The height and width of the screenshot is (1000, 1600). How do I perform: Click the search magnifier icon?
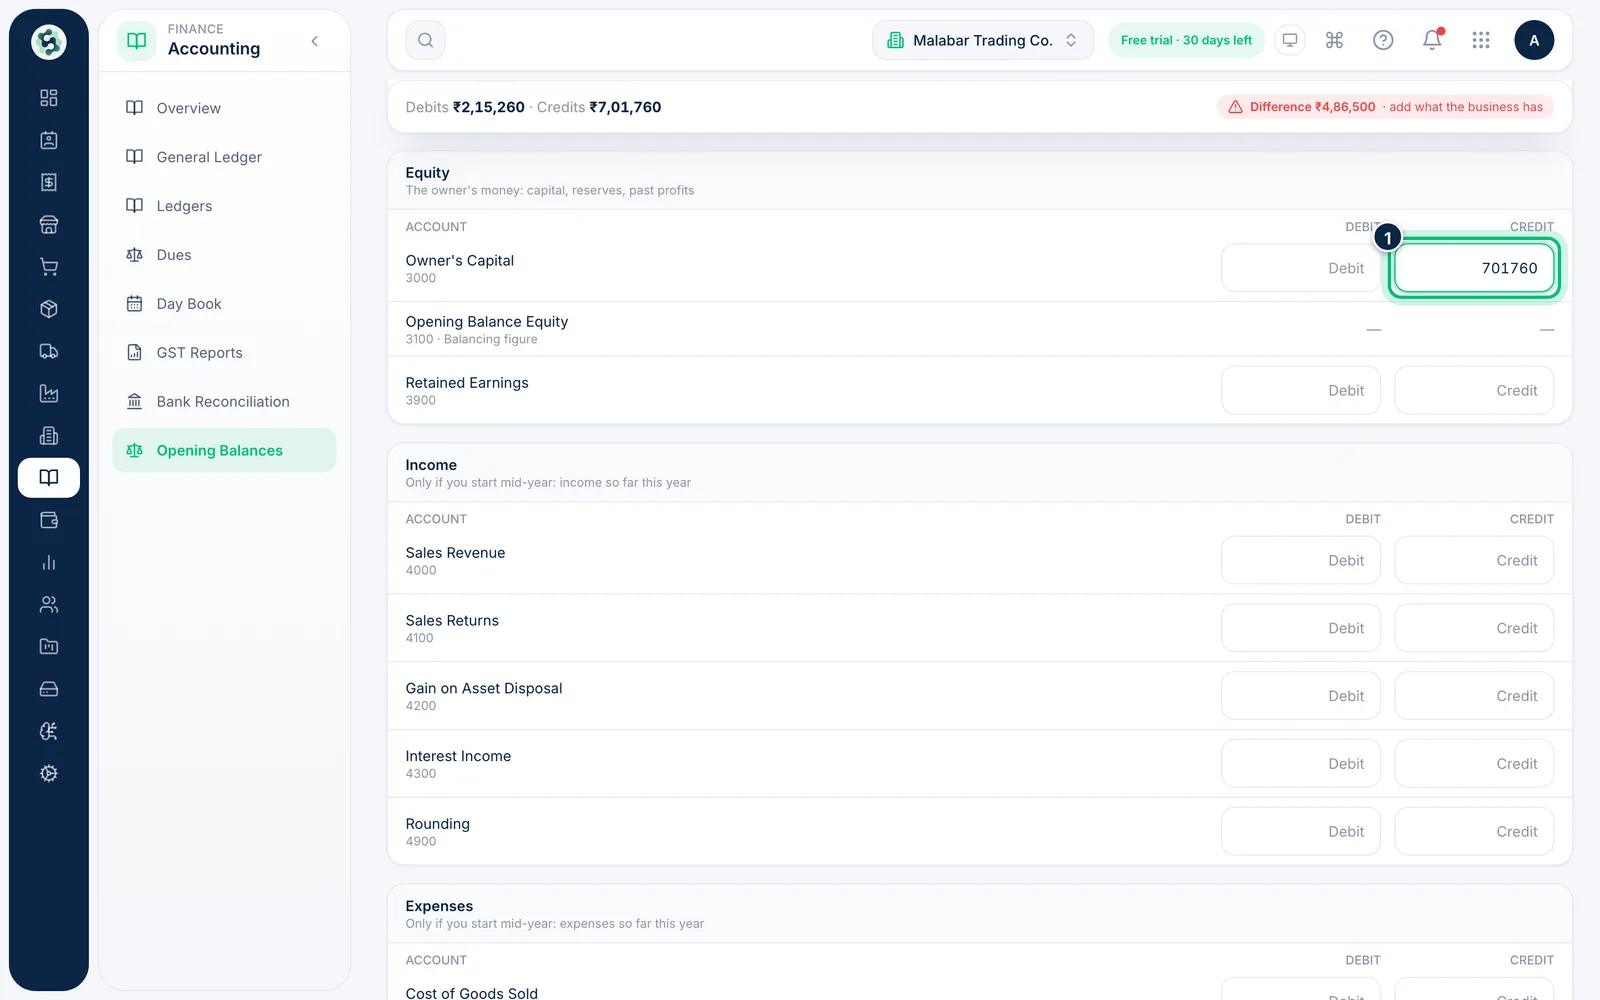(x=425, y=40)
